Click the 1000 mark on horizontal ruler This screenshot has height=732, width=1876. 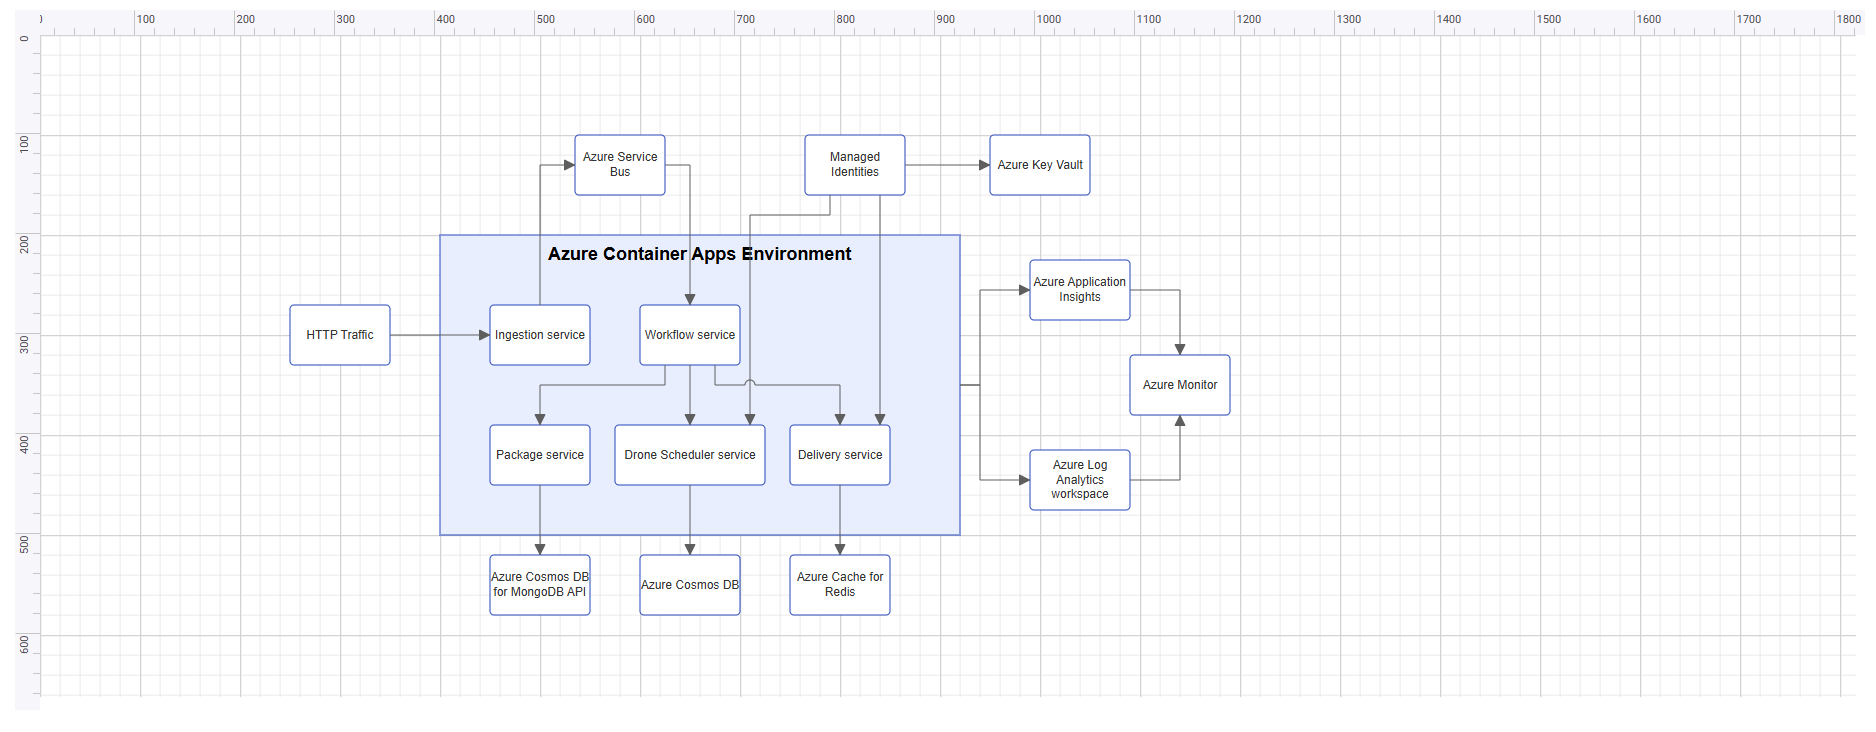point(1049,19)
